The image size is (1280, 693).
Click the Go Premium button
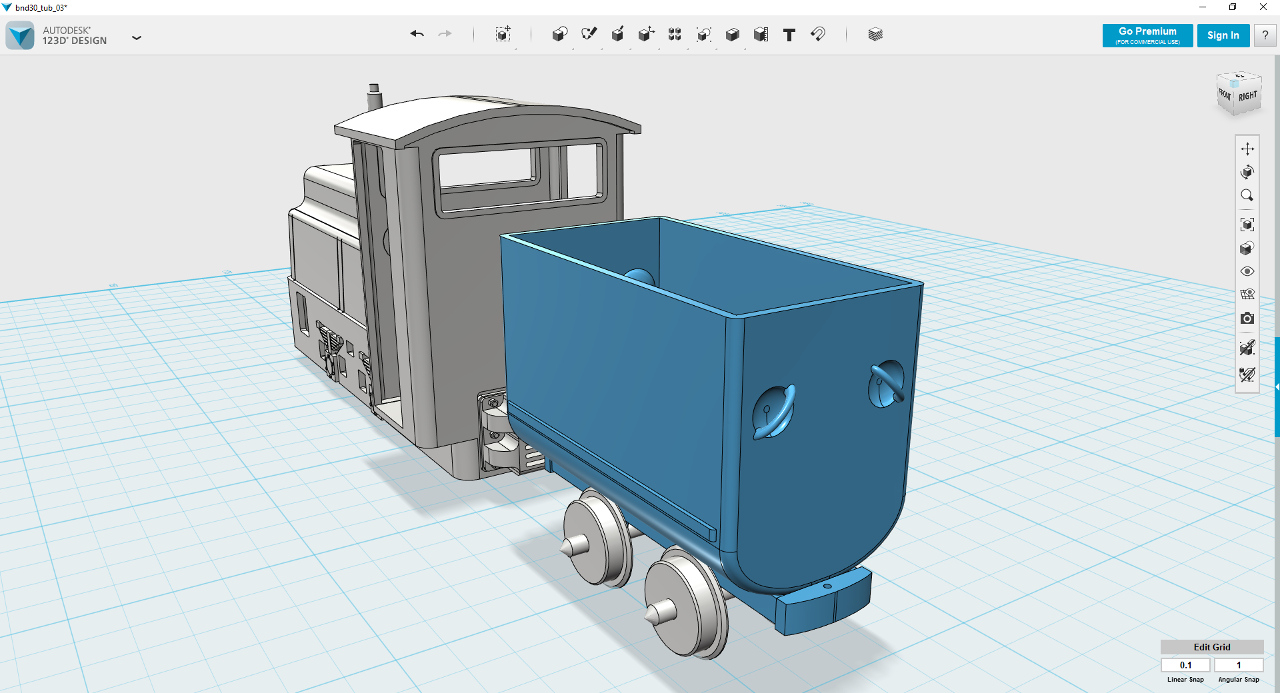point(1147,35)
